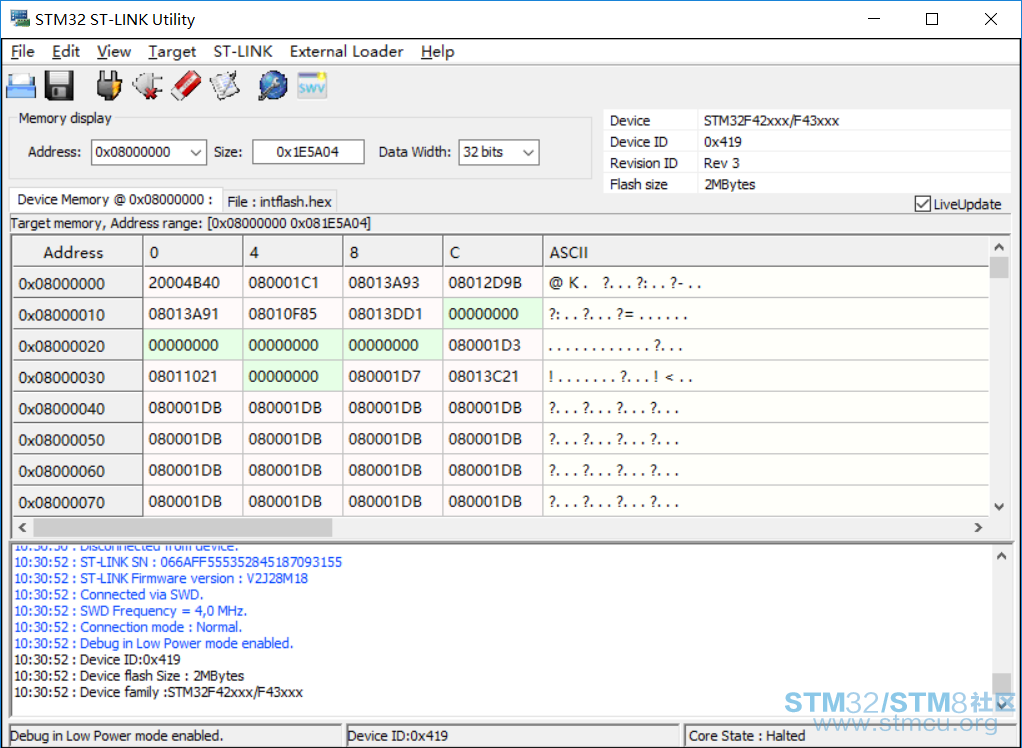1022x748 pixels.
Task: Click the Core State : Halted status entry
Action: tap(746, 736)
